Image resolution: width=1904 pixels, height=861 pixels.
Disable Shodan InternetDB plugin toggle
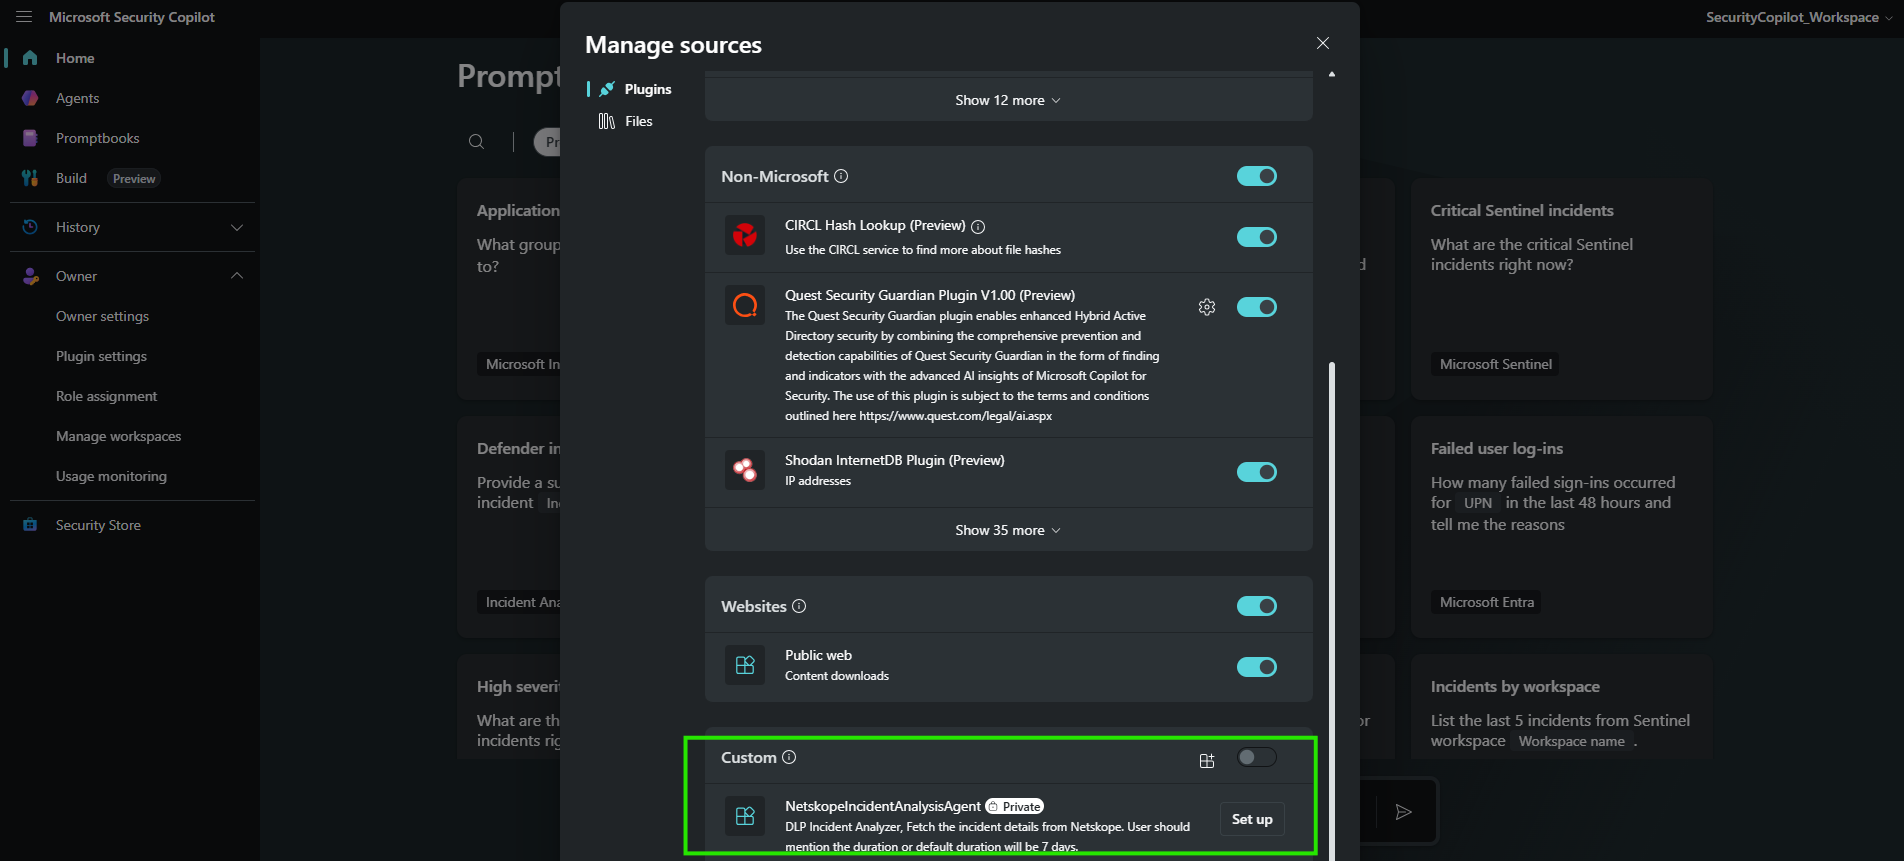pos(1257,472)
